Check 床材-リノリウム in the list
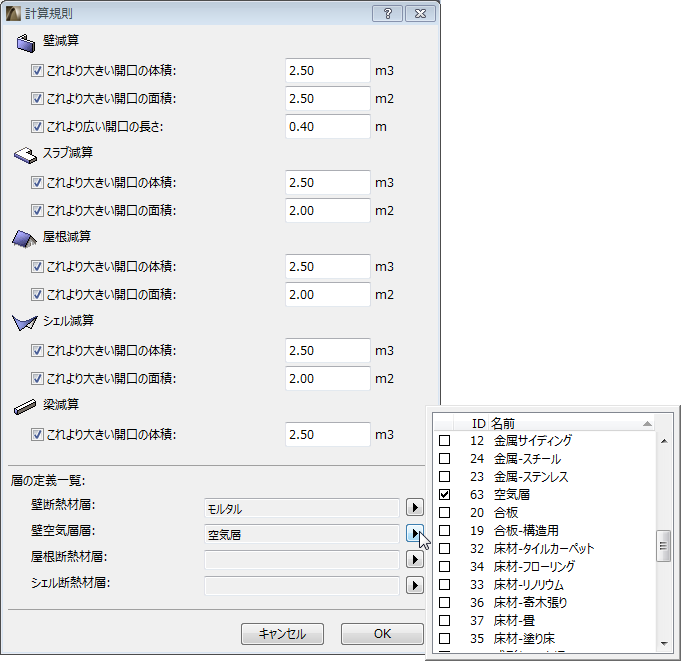681x661 pixels. click(444, 585)
